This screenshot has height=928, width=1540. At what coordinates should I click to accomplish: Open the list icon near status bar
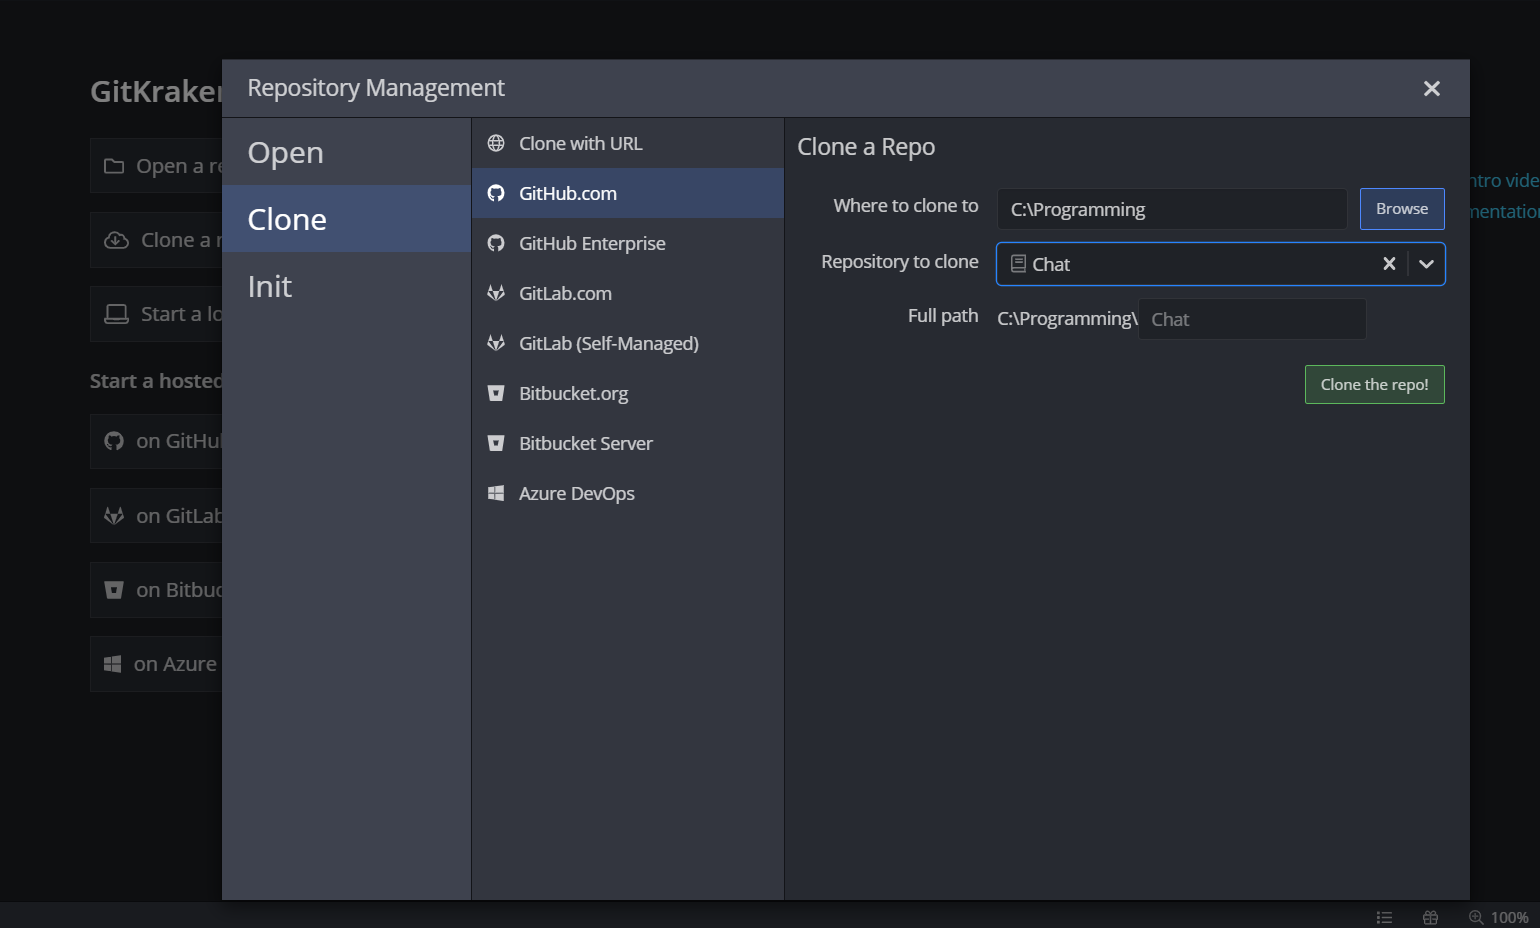[1385, 916]
